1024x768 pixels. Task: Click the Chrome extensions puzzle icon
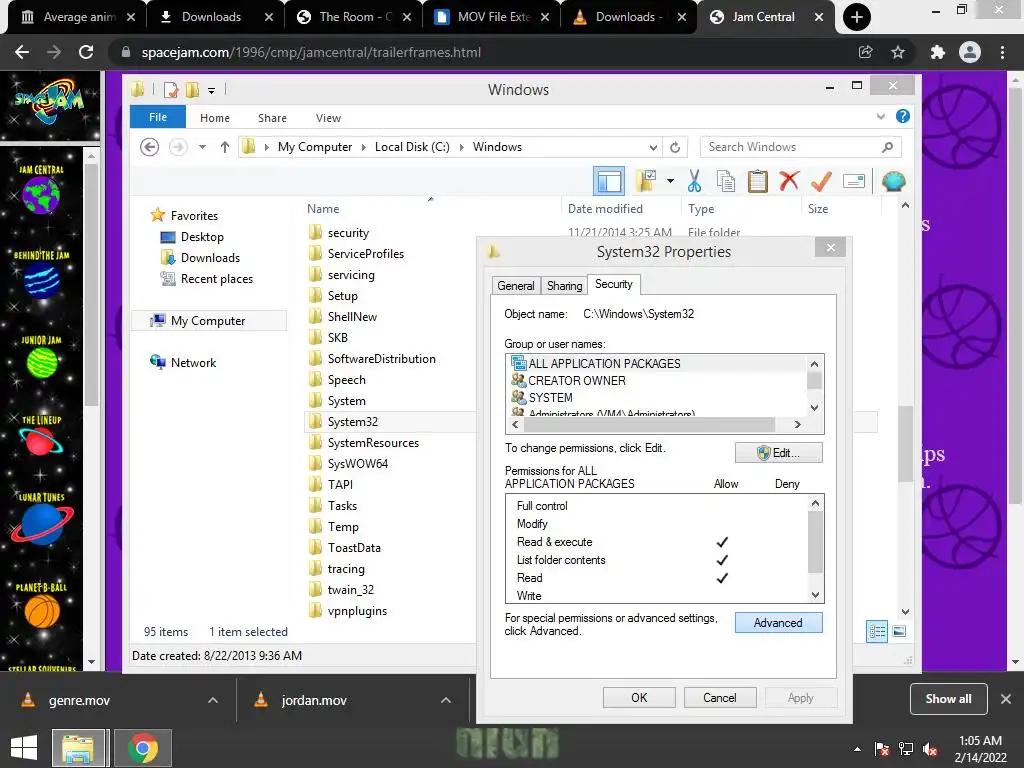point(938,52)
